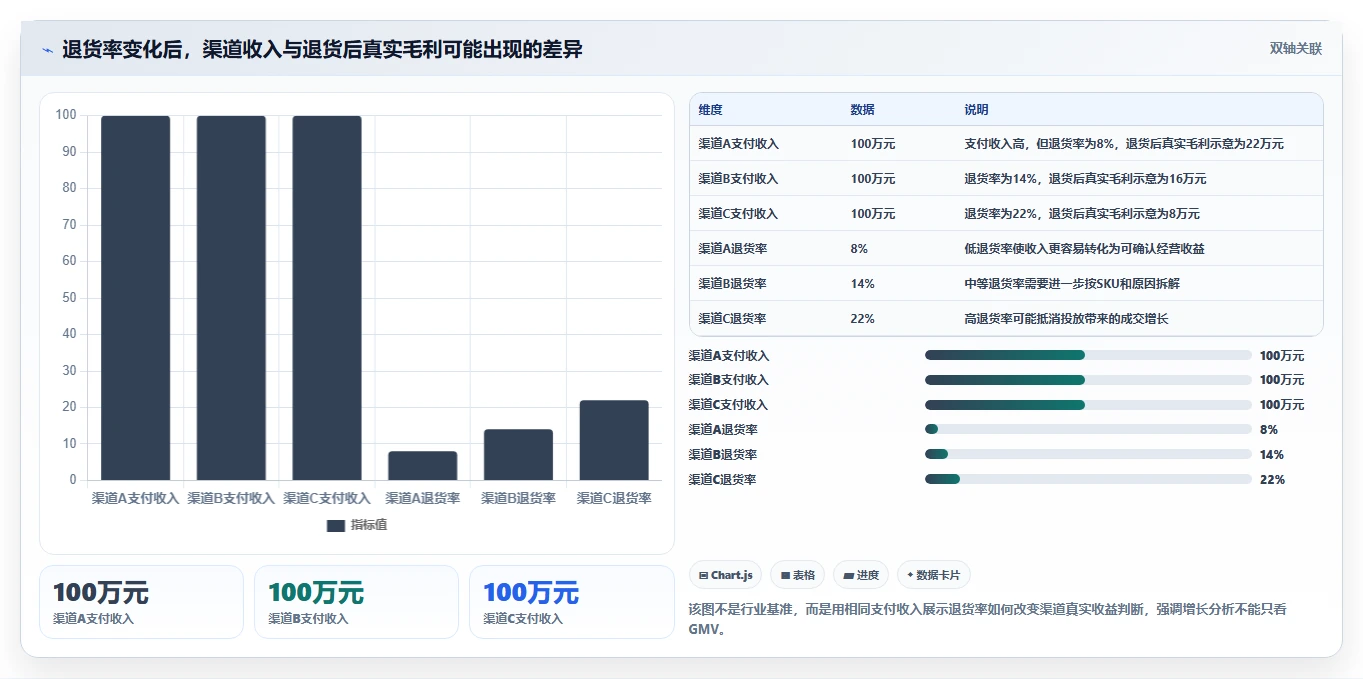This screenshot has width=1363, height=679.
Task: Click x-axis label 渠道B退货率
Action: [518, 498]
